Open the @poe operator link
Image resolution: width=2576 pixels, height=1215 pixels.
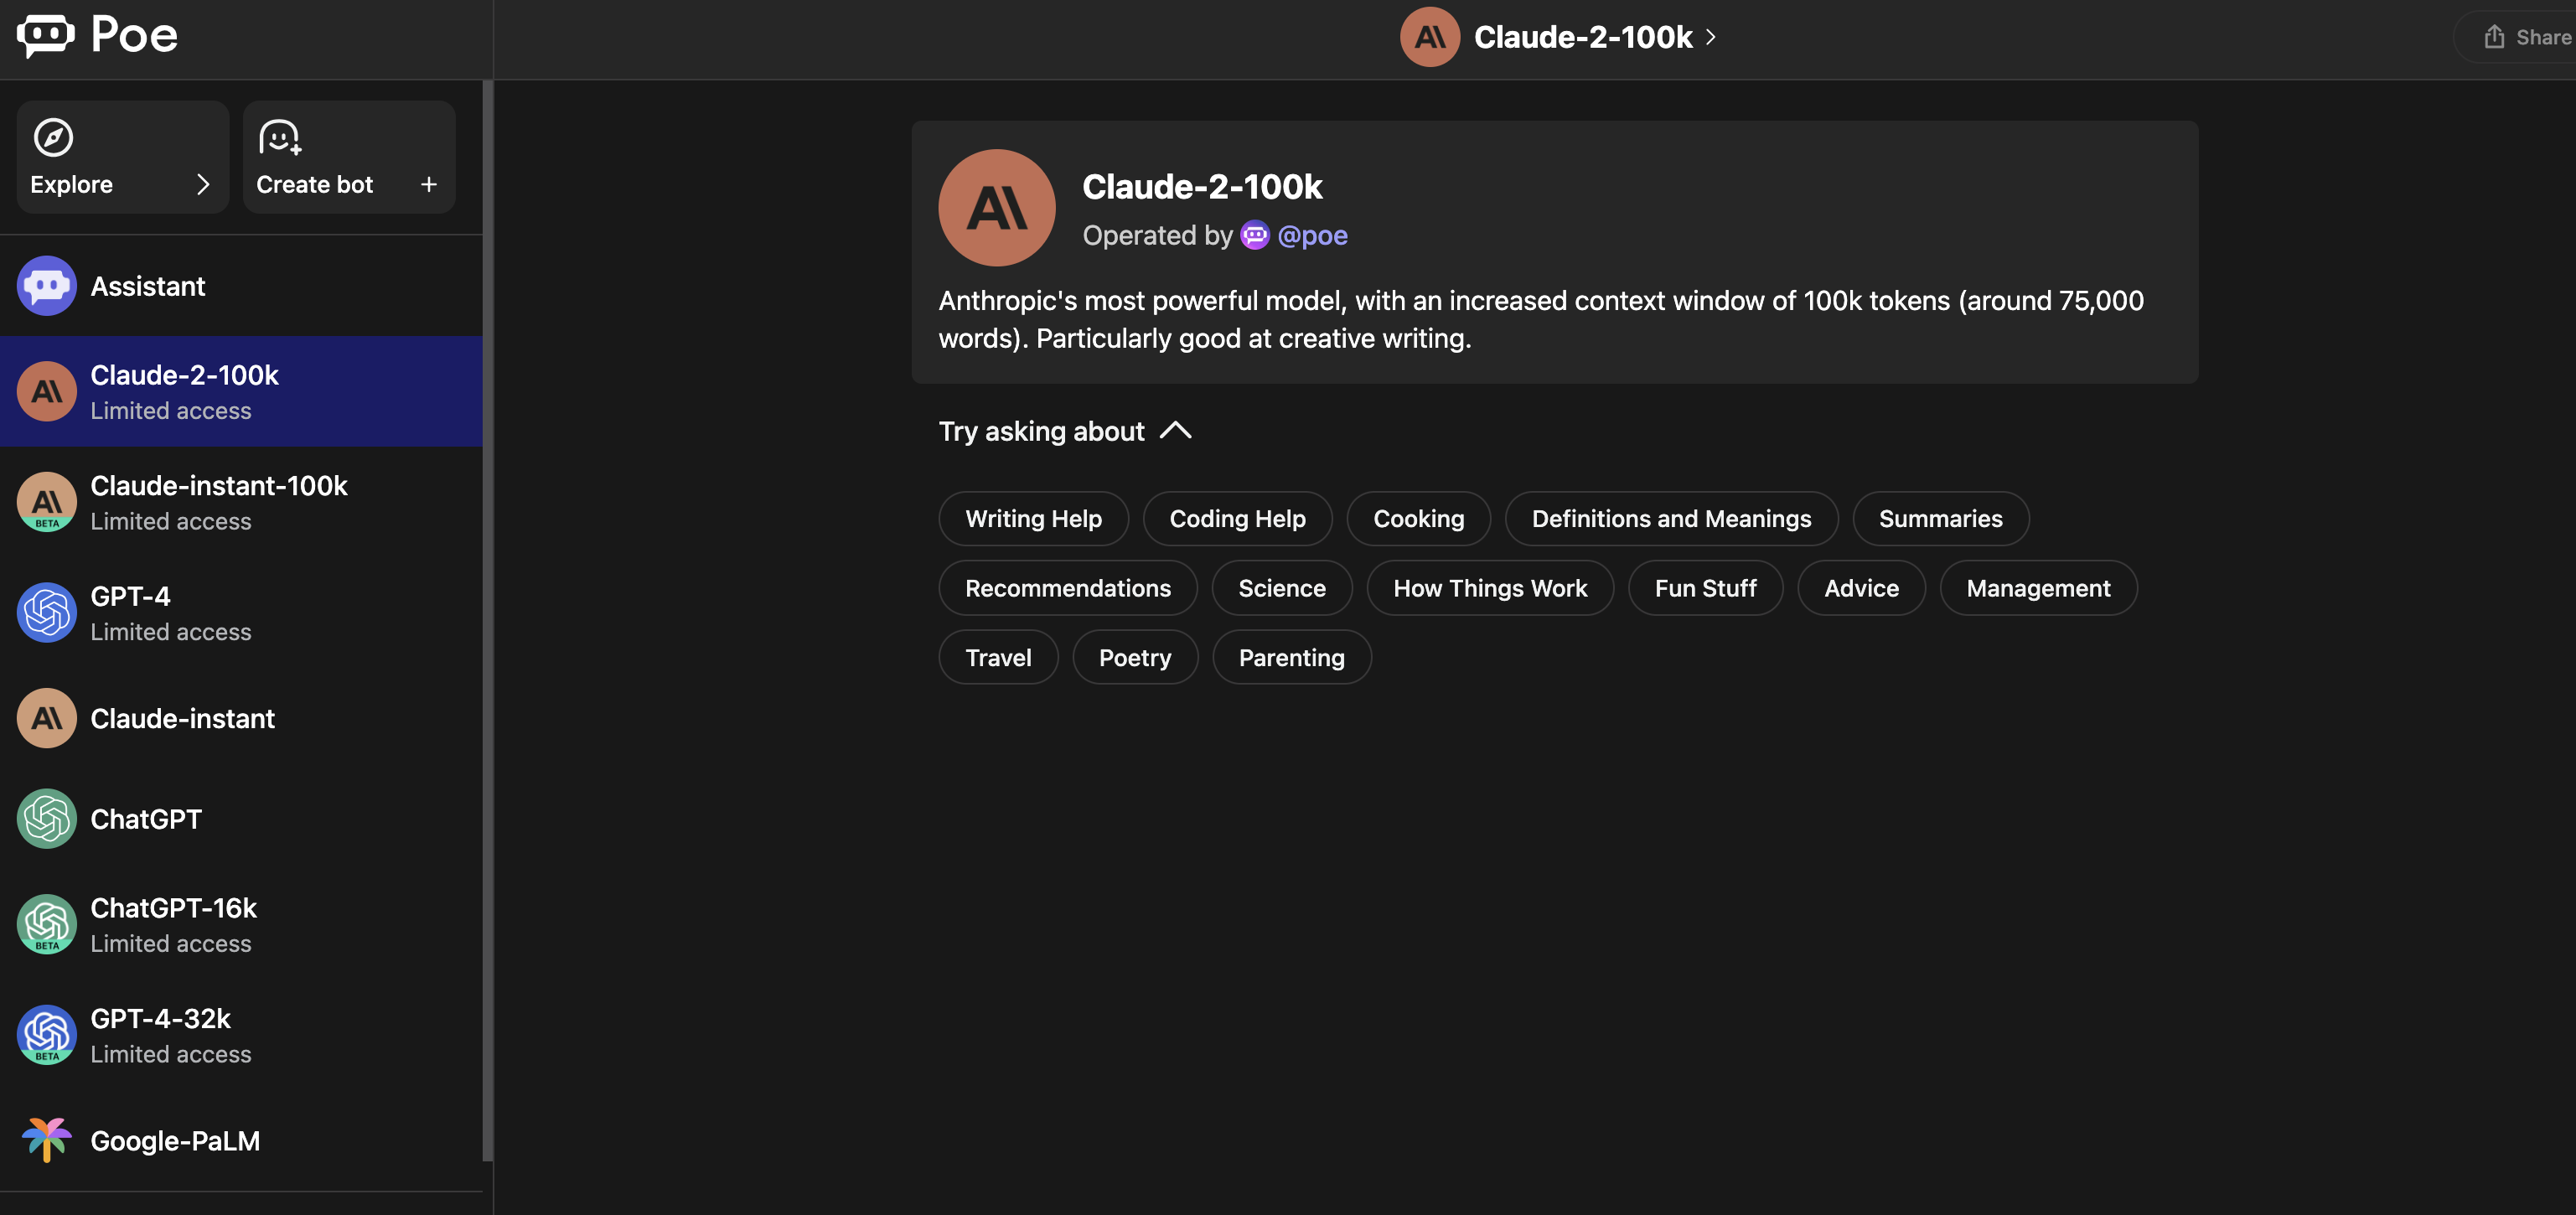point(1312,235)
